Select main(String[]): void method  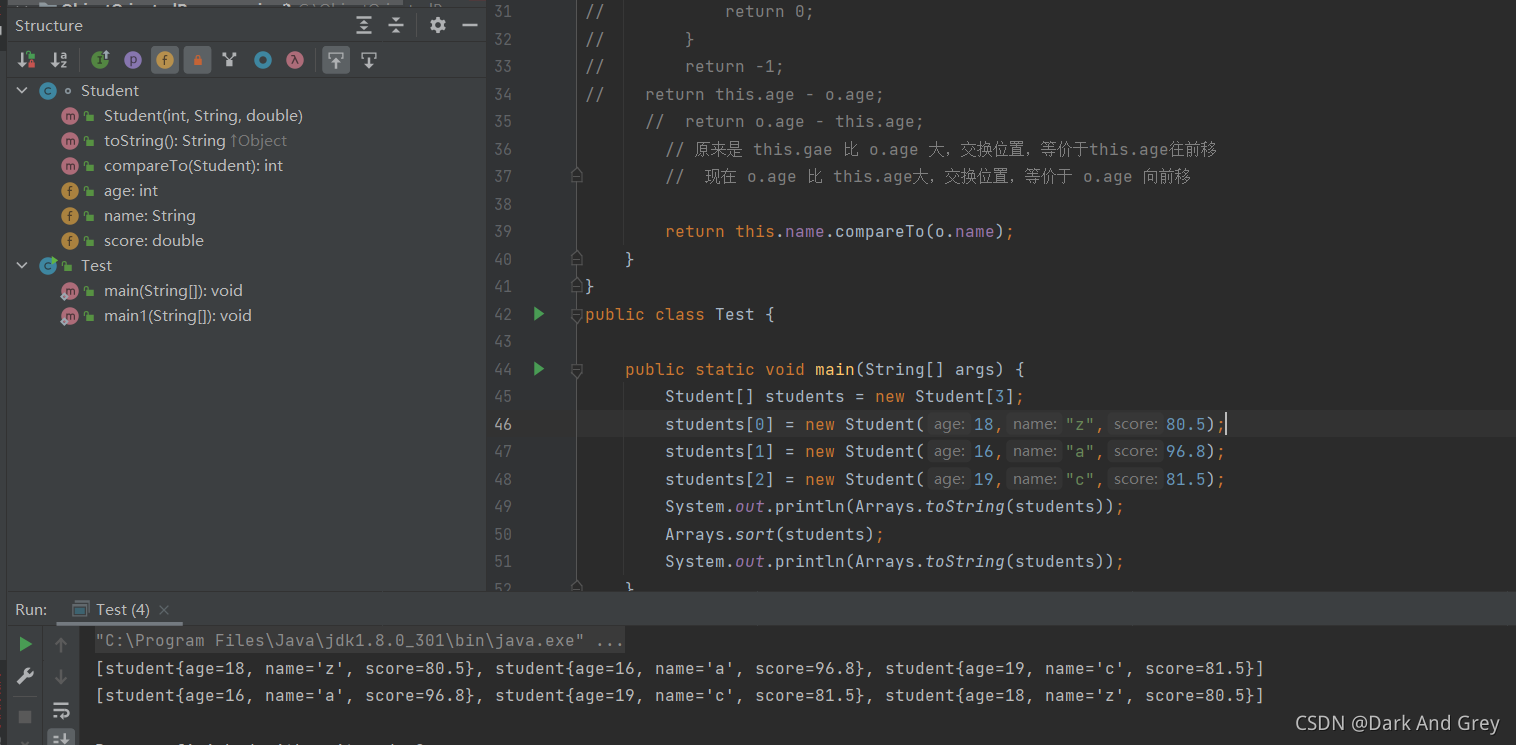point(173,291)
